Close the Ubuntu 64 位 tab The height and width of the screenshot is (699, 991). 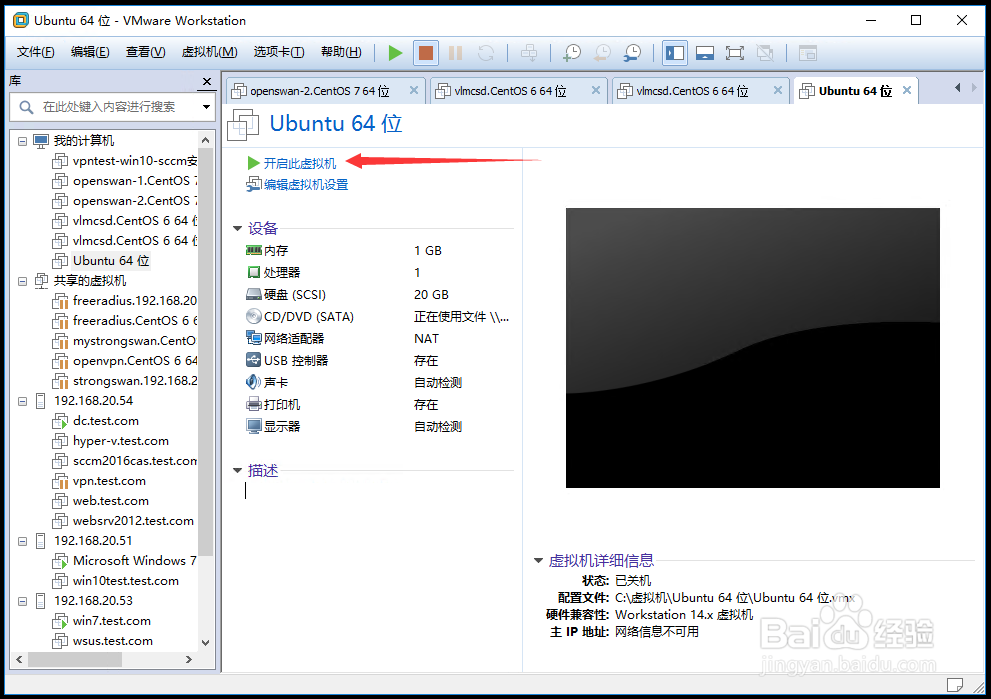pos(907,90)
